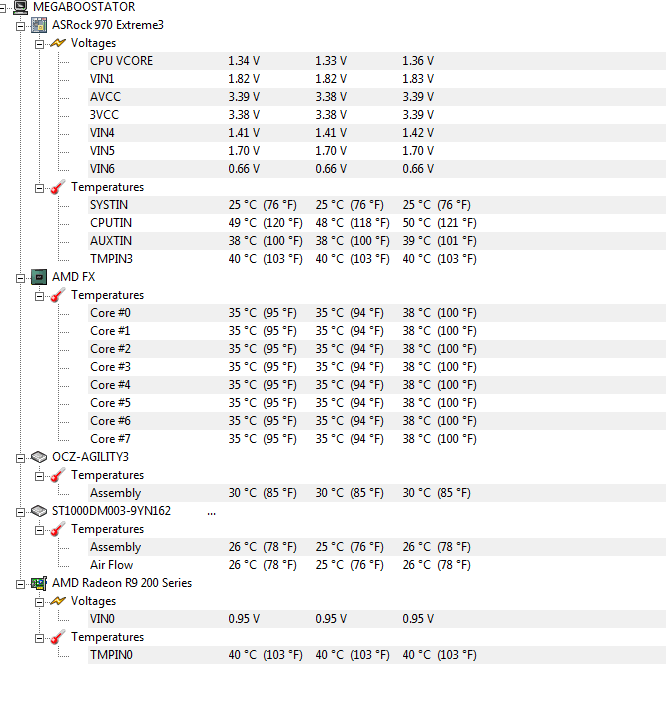Collapse the Temperatures group under AMD Radeon R9

(40, 639)
